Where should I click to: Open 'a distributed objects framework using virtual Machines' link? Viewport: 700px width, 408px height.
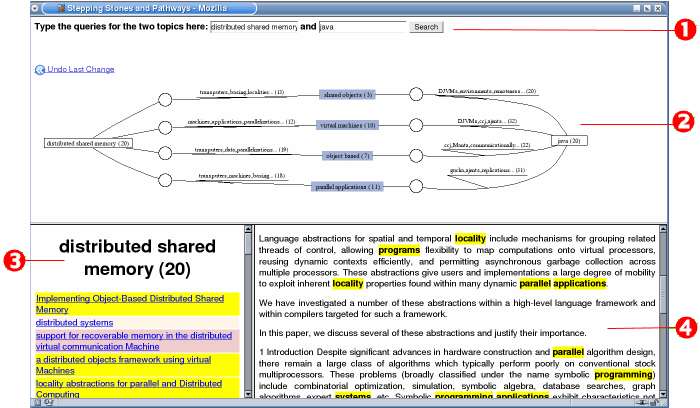124,365
